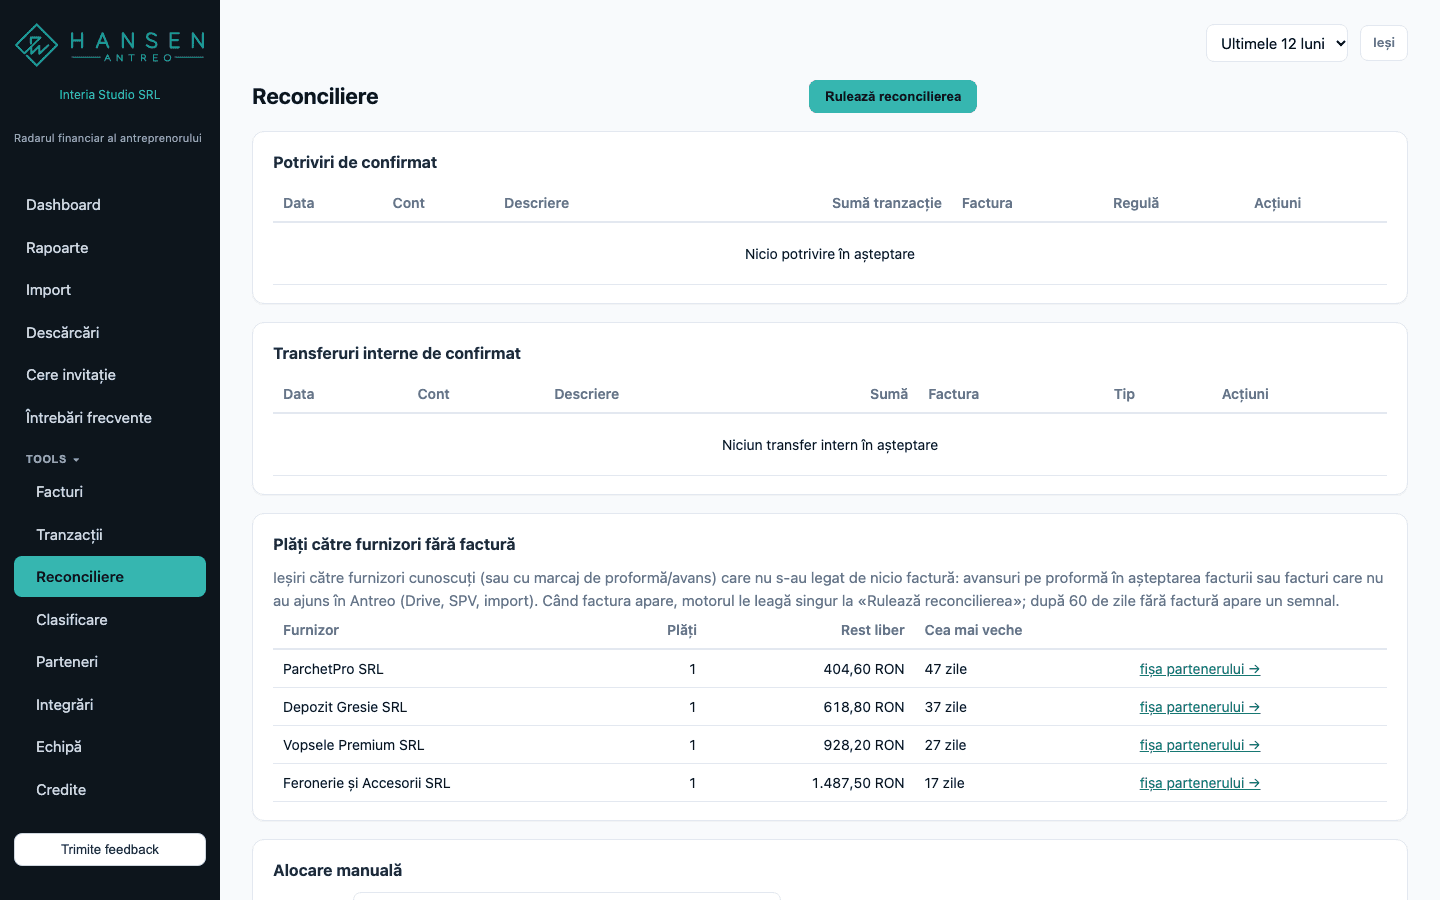Open fișa partenerului for Vopsele Premium SRL
1440x900 pixels.
(x=1200, y=745)
